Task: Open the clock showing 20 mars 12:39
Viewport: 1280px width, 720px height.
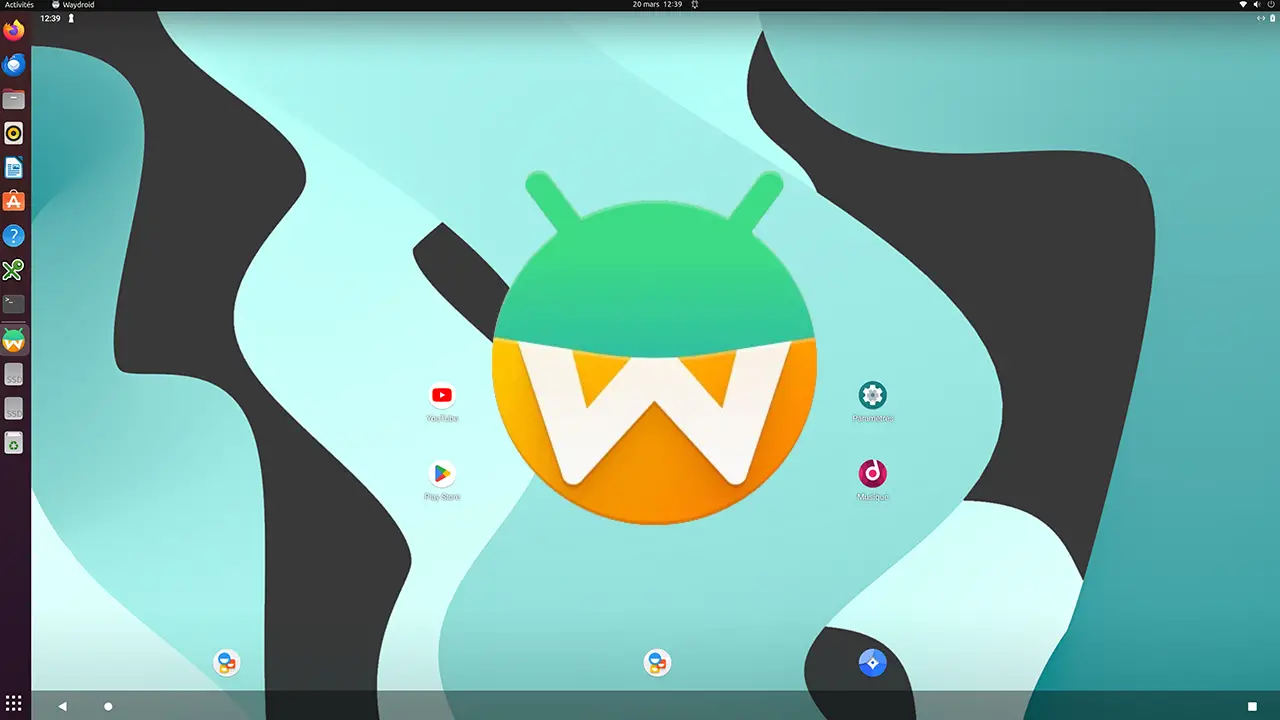Action: [x=657, y=5]
